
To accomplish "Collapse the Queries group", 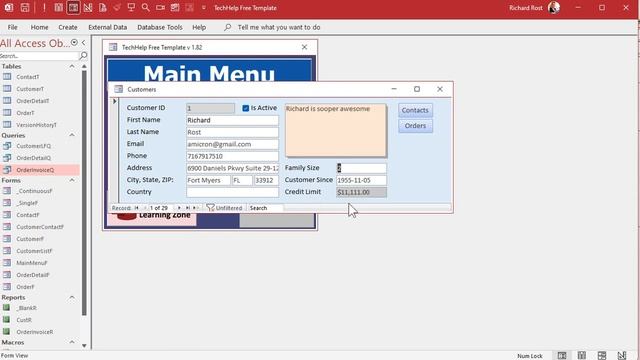I will pyautogui.click(x=72, y=135).
